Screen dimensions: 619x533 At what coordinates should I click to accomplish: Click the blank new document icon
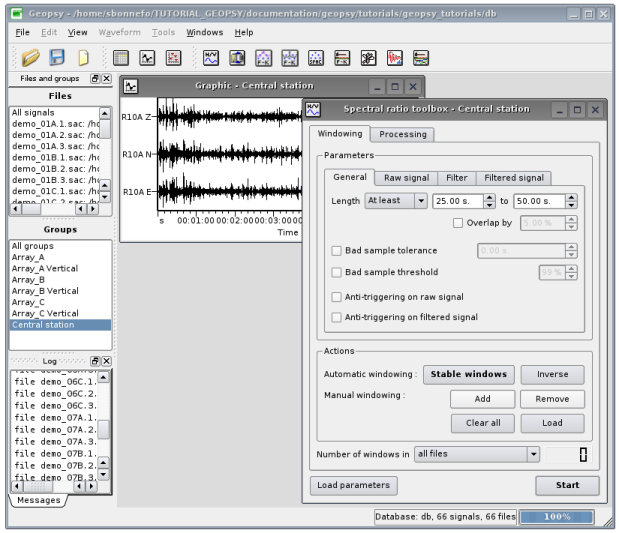(x=84, y=58)
